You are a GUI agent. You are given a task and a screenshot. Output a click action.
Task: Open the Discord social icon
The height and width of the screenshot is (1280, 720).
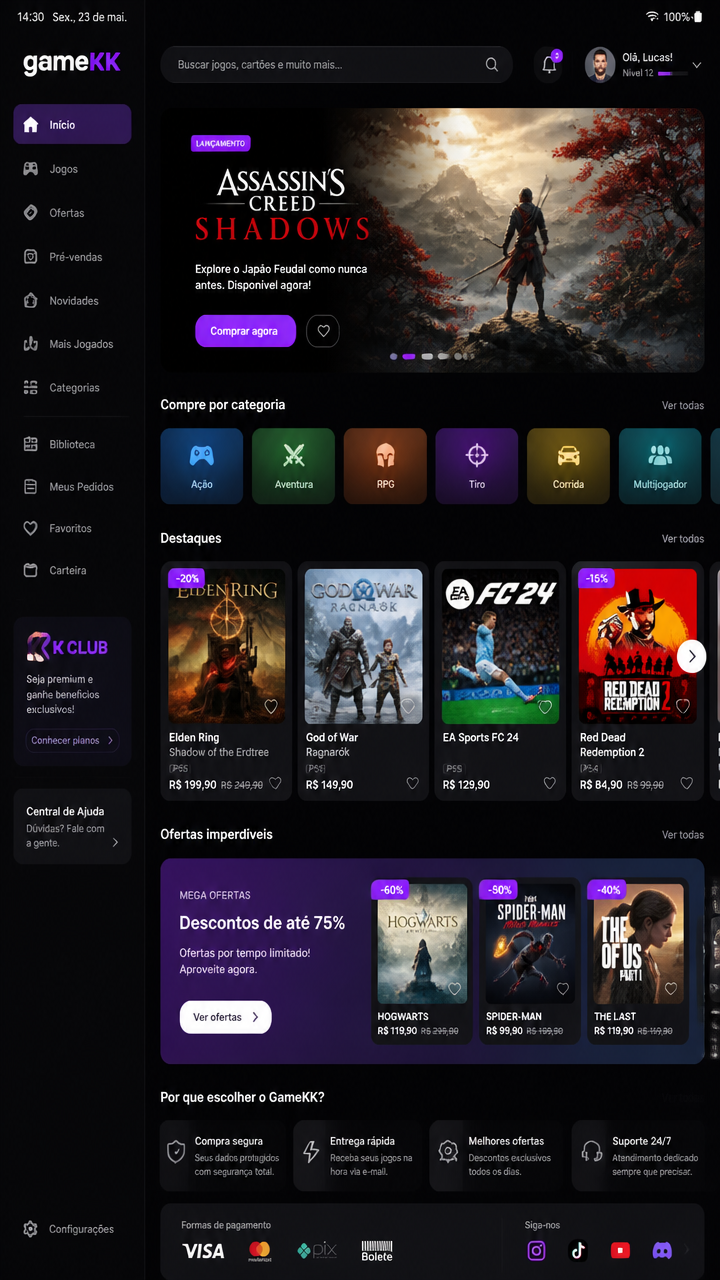tap(662, 1251)
